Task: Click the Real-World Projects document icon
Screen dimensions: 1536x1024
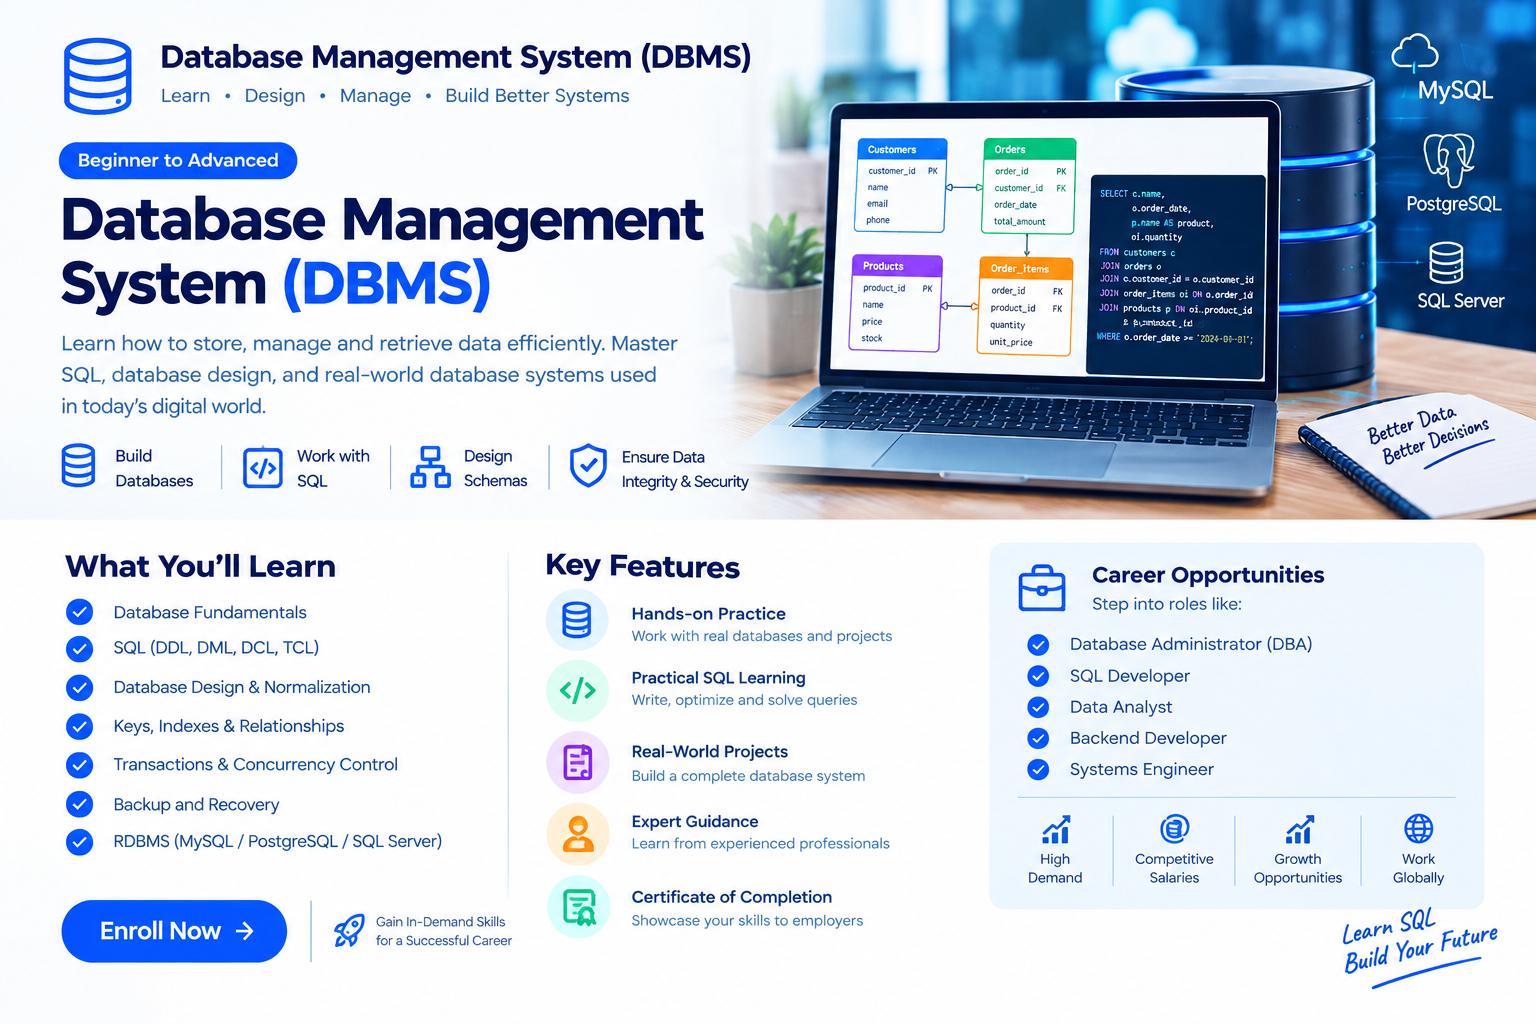Action: click(577, 762)
